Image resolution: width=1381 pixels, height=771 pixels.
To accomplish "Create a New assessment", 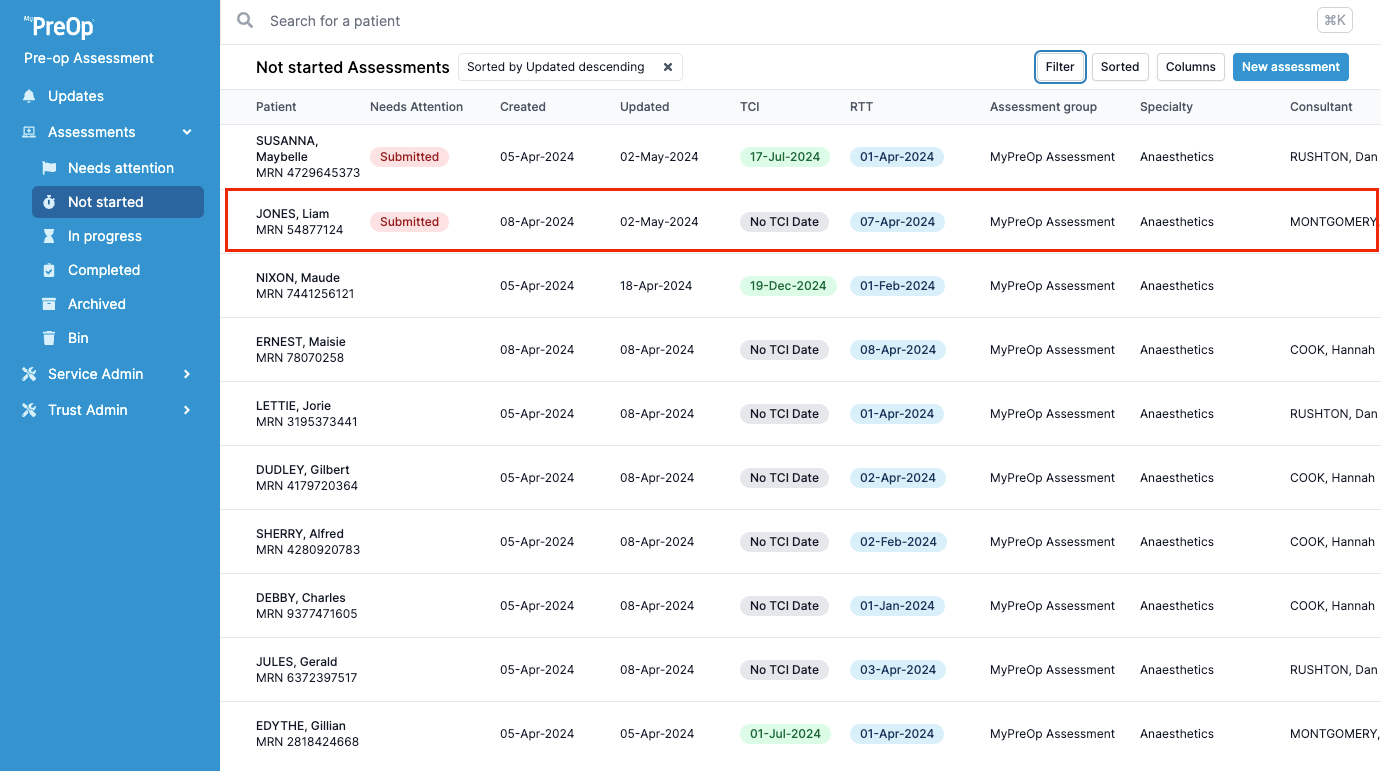I will click(1290, 67).
